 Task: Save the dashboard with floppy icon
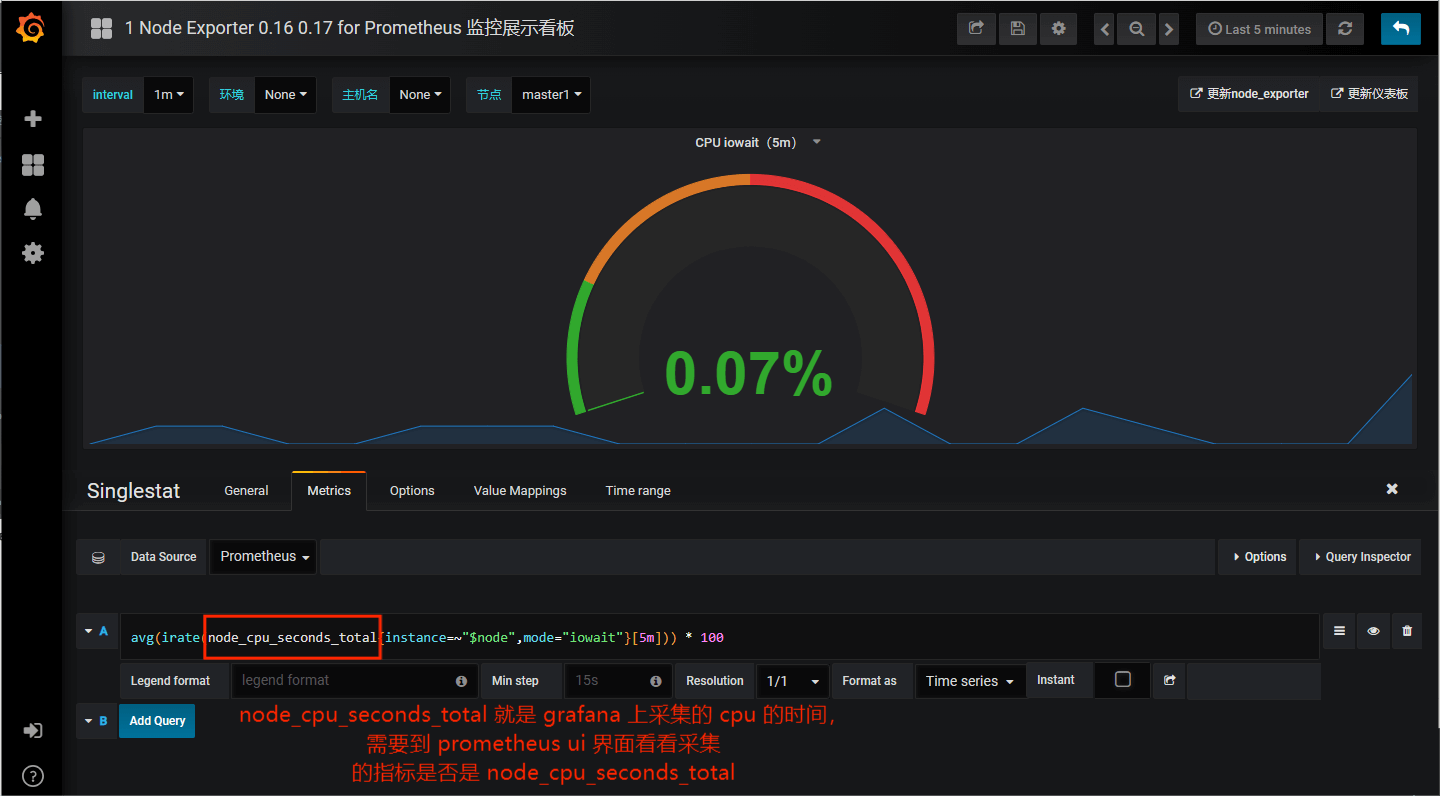pyautogui.click(x=1017, y=29)
